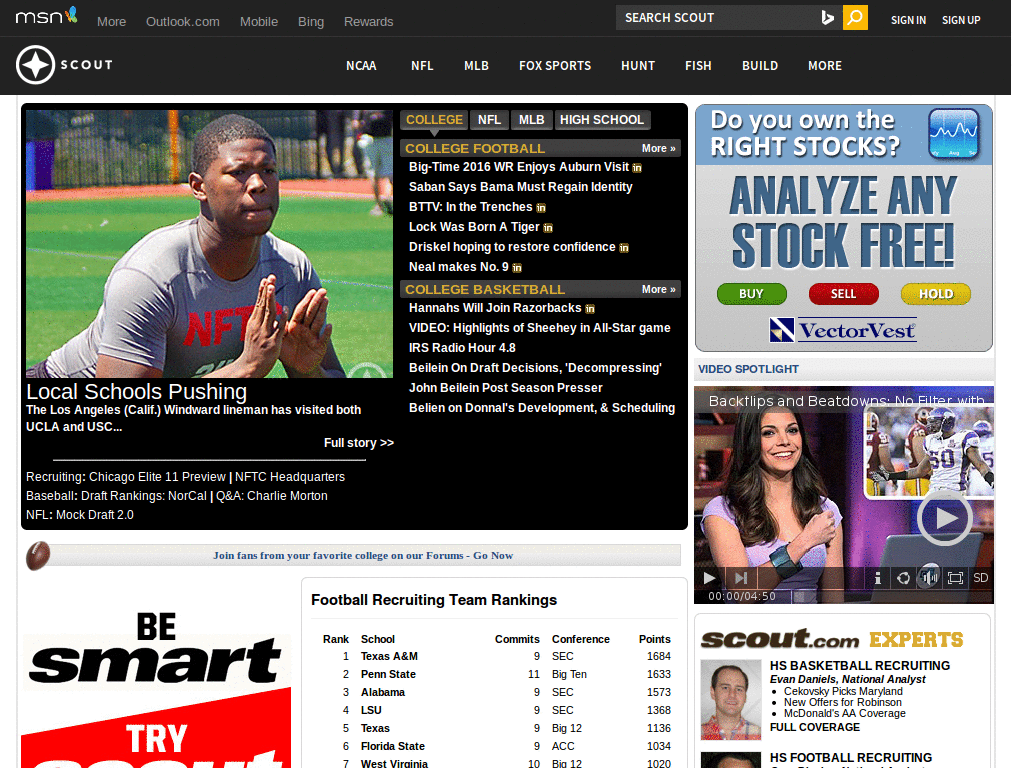
Task: Open FISH navigation item
Action: (x=698, y=66)
